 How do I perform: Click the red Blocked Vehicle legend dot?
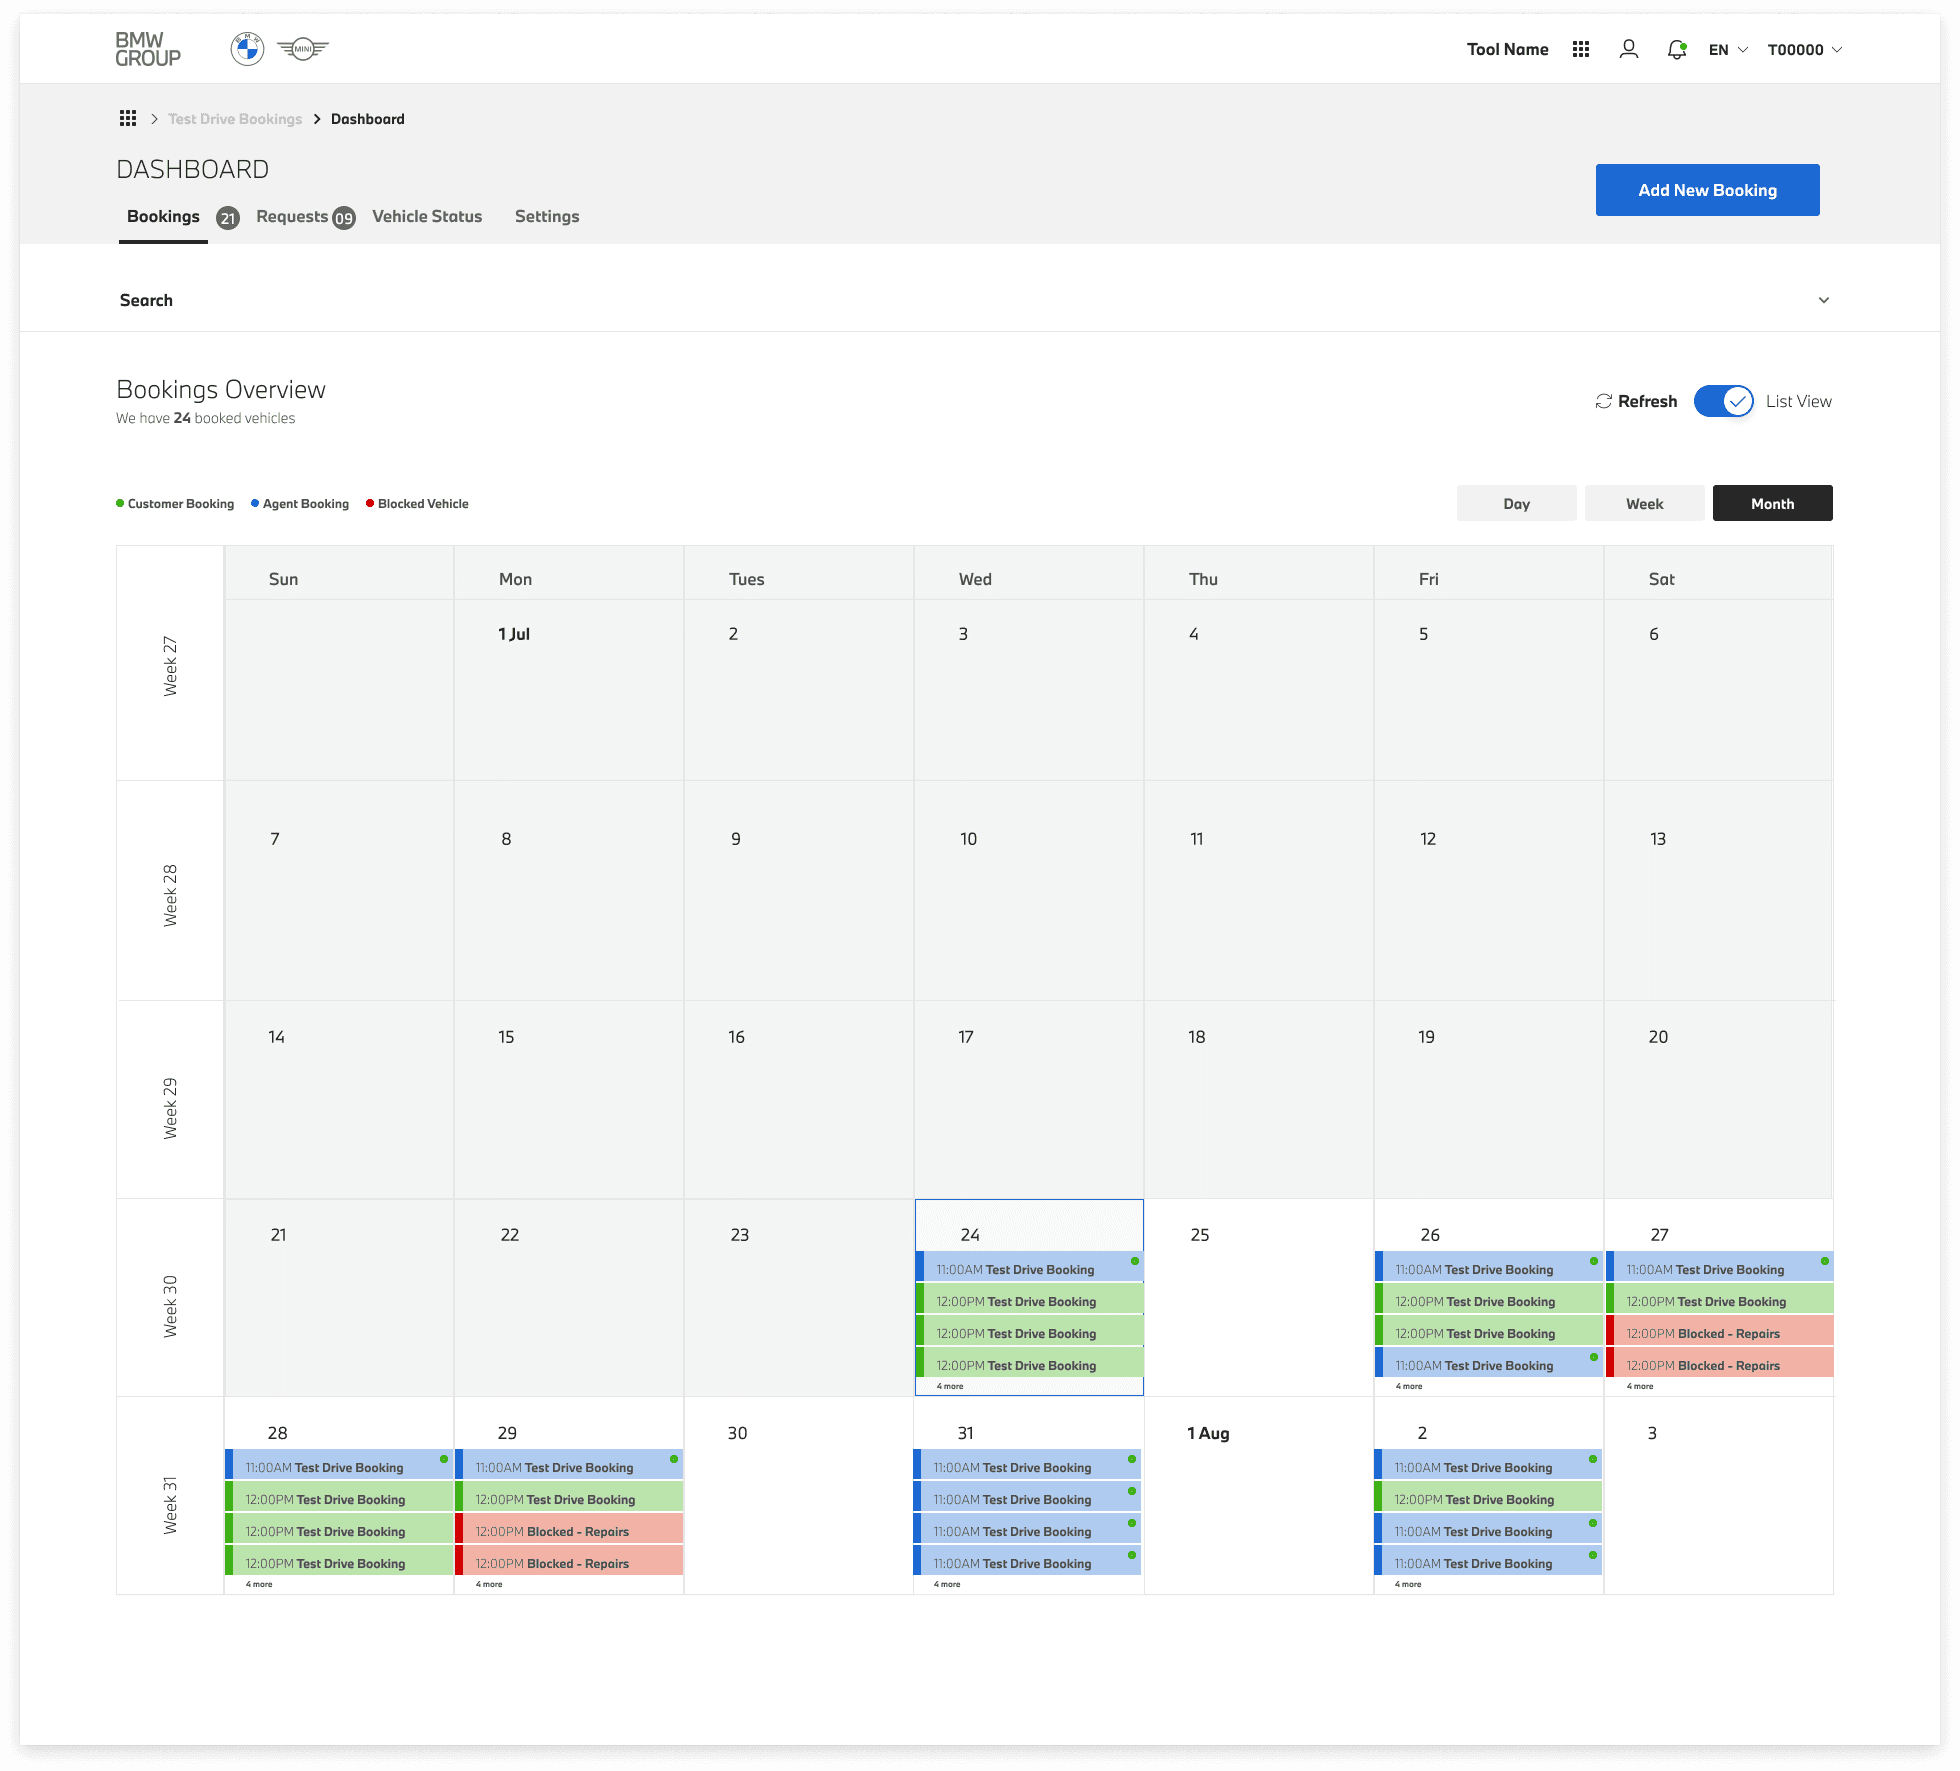click(x=370, y=503)
